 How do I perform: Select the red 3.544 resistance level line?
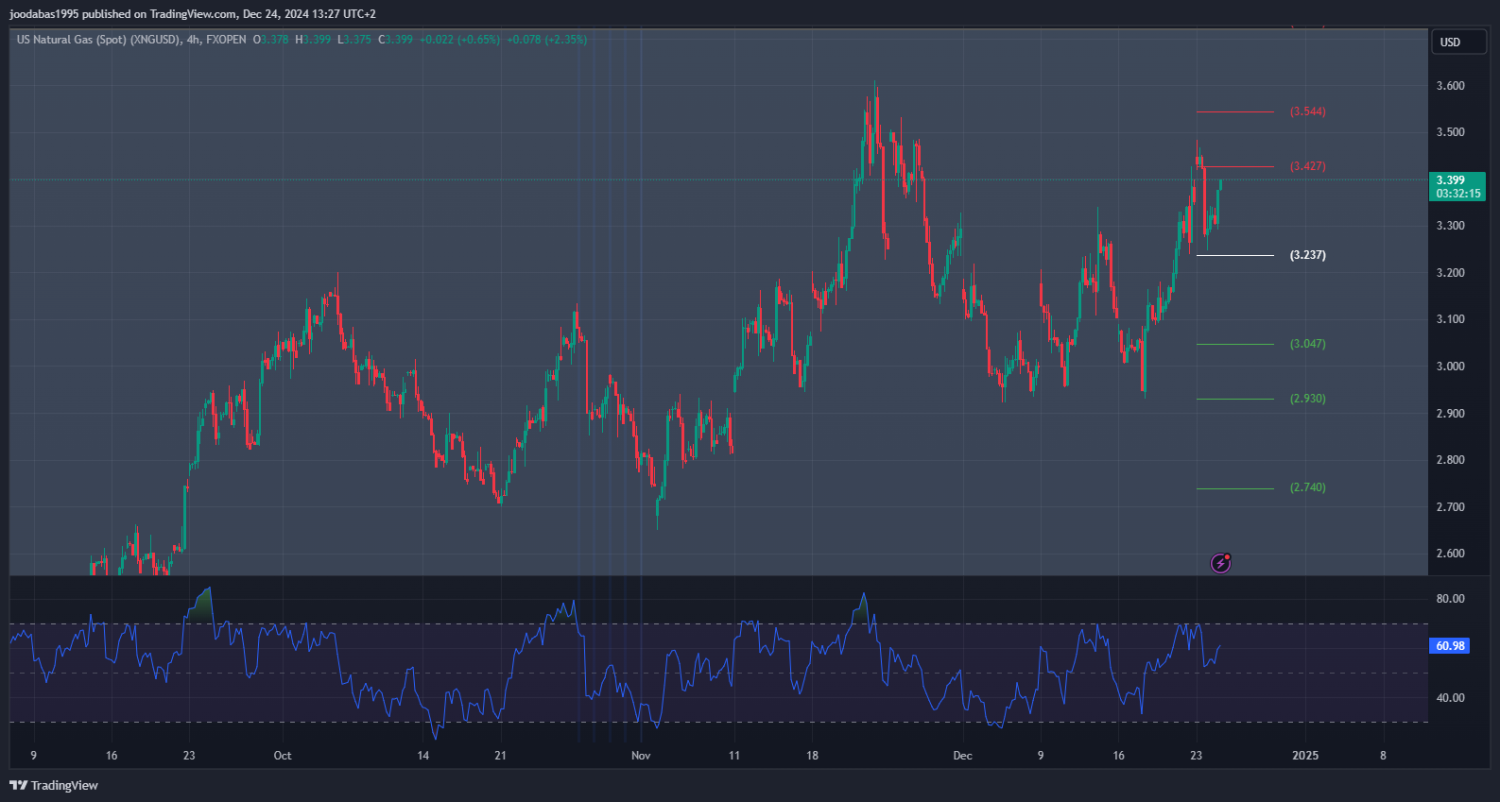pos(1235,112)
